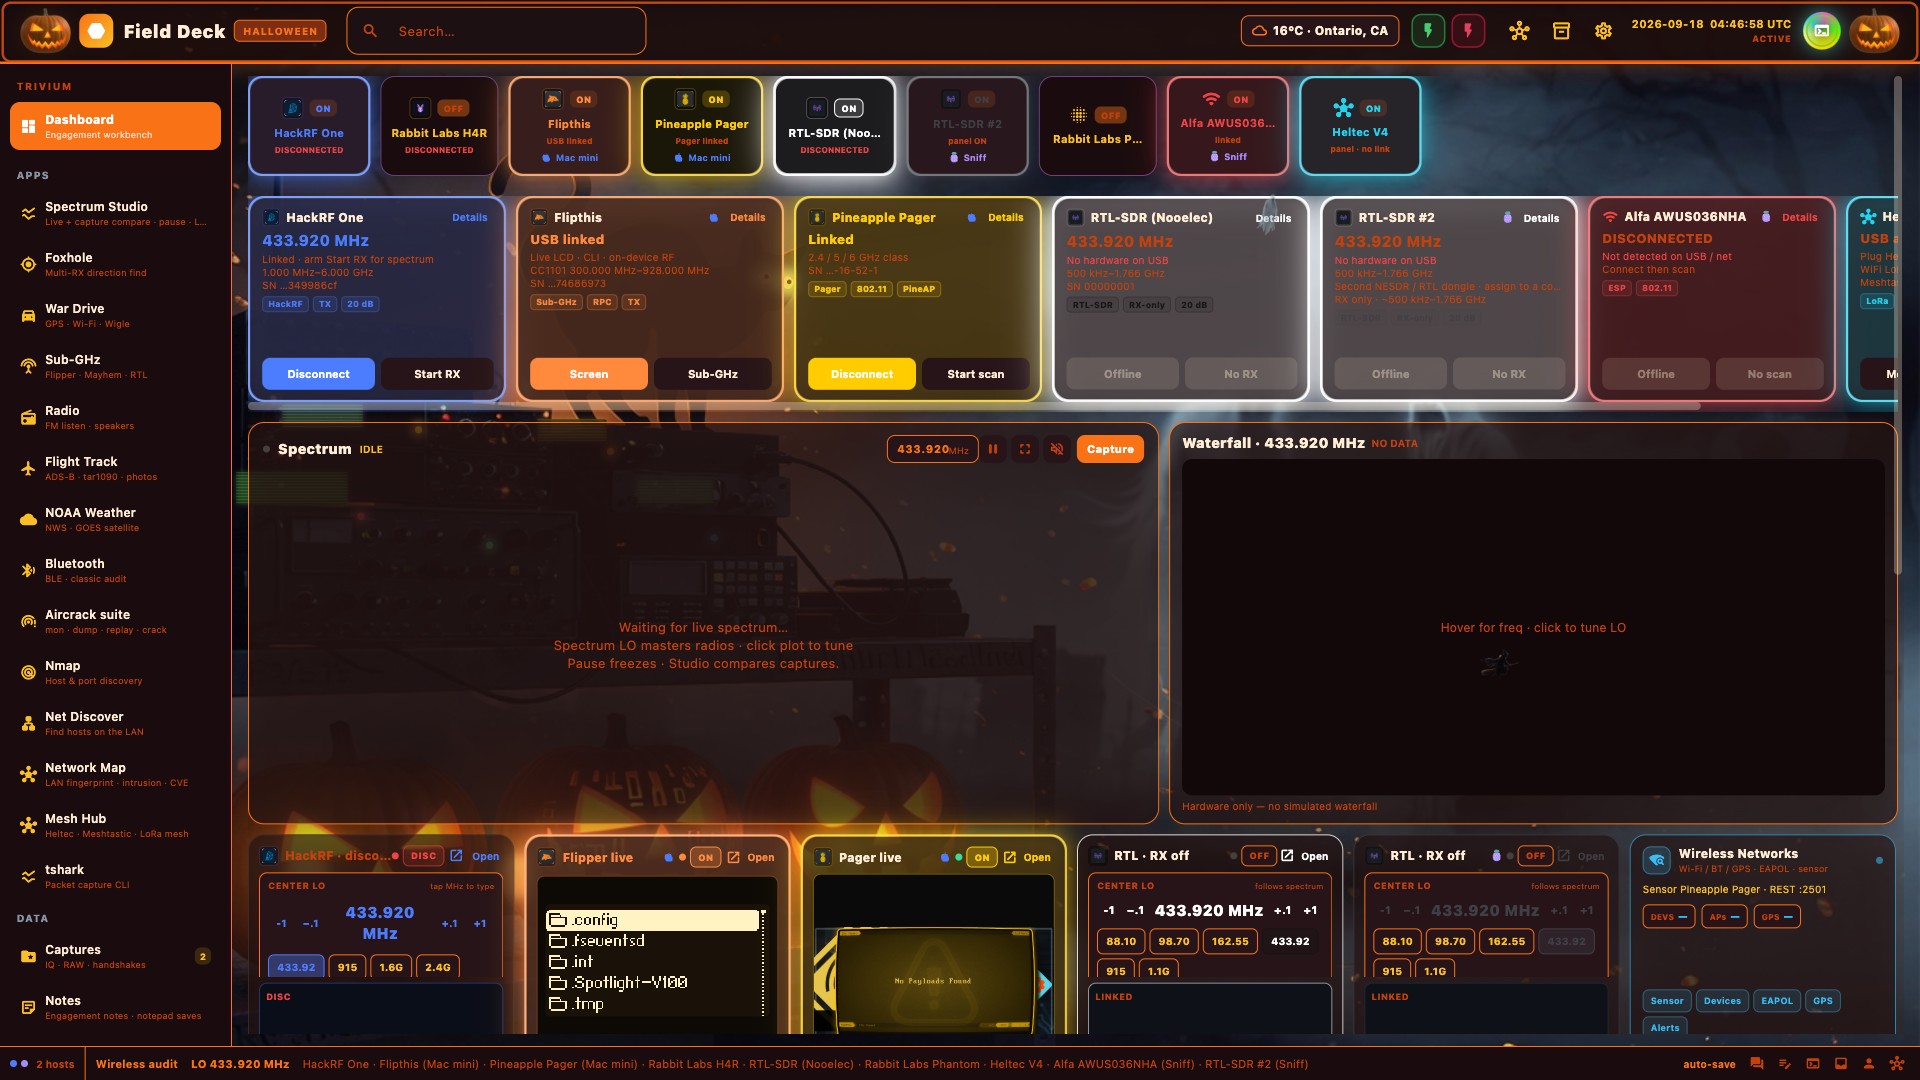Open Captures in the sidebar Data section

[115, 956]
